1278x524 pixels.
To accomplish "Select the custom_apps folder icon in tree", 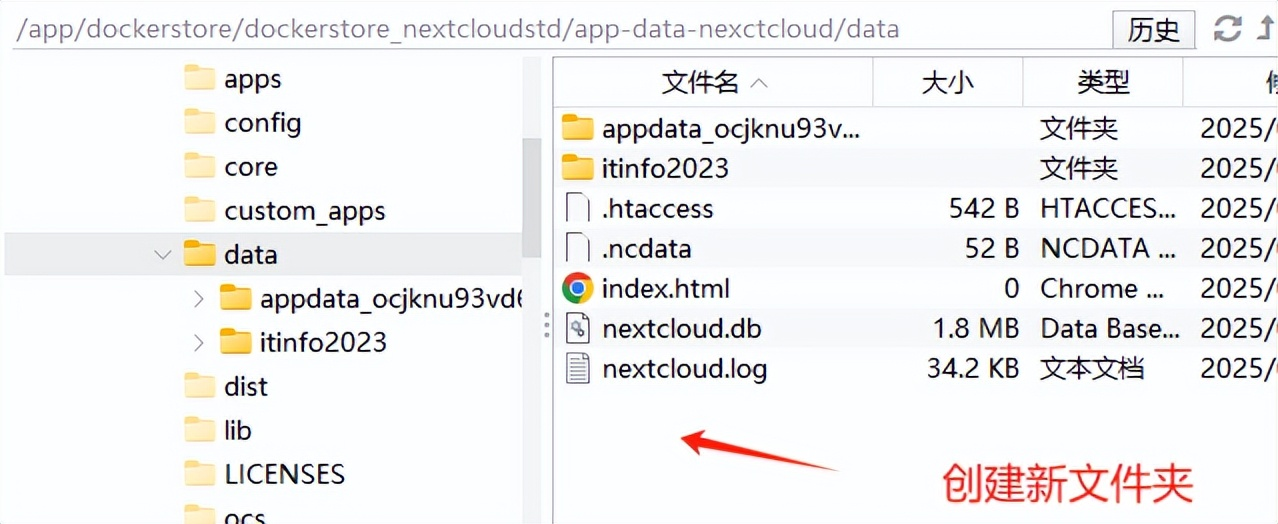I will coord(200,210).
